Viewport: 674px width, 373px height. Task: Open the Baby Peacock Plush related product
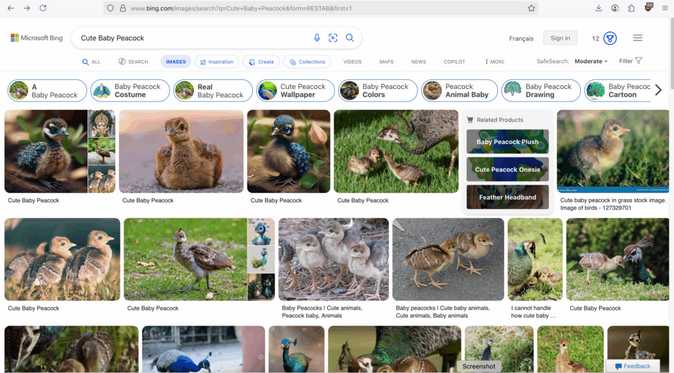[508, 141]
